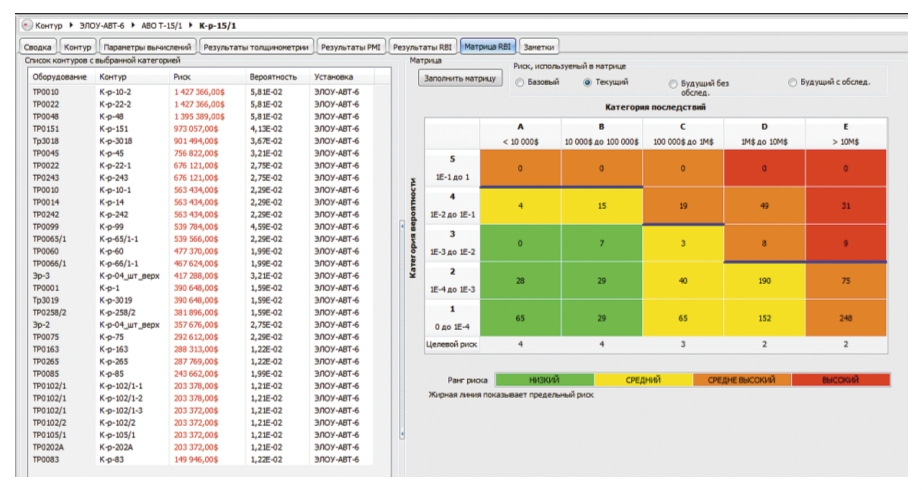The width and height of the screenshot is (924, 490).
Task: Select matrix cell showing 19
Action: click(x=683, y=206)
